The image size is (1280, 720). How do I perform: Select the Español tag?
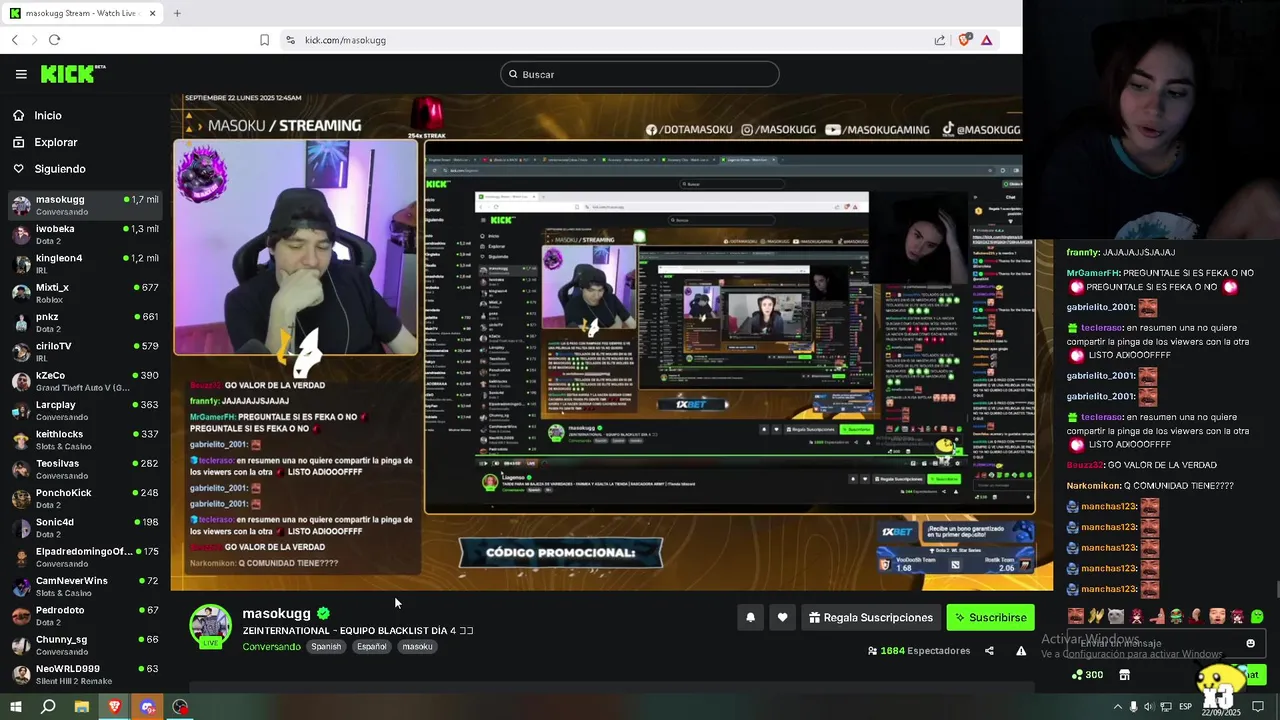pyautogui.click(x=372, y=646)
